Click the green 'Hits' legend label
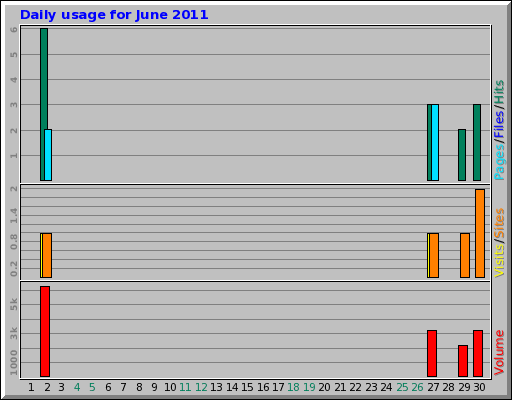 tap(499, 92)
